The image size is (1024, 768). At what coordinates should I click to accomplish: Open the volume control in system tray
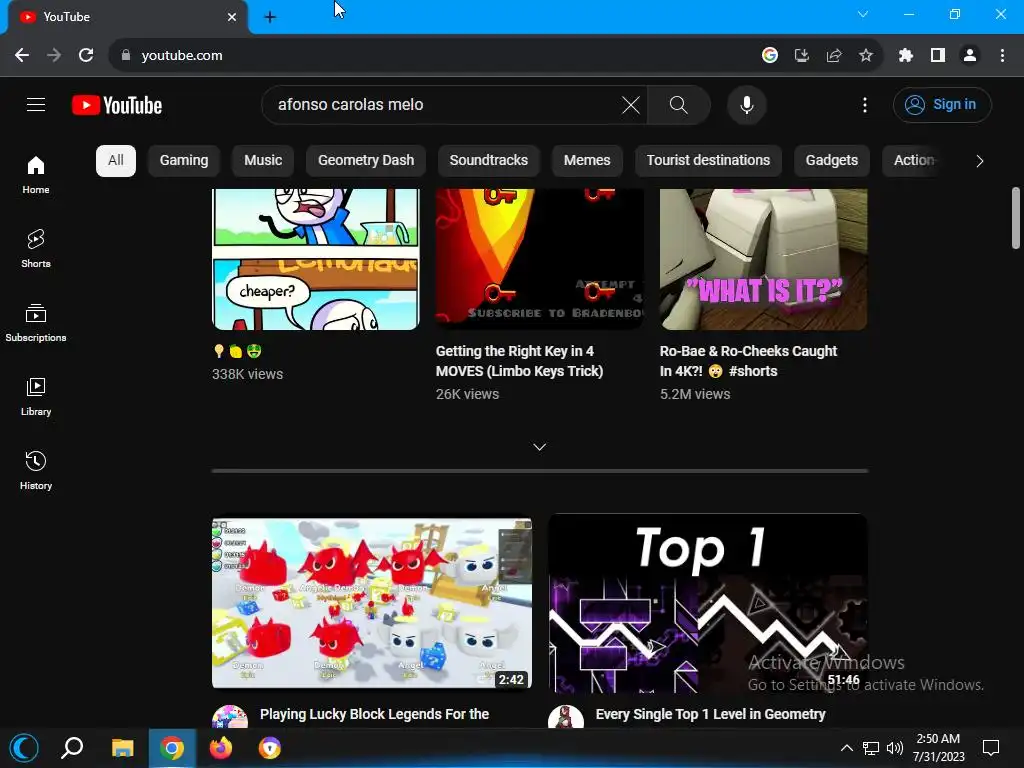[895, 748]
